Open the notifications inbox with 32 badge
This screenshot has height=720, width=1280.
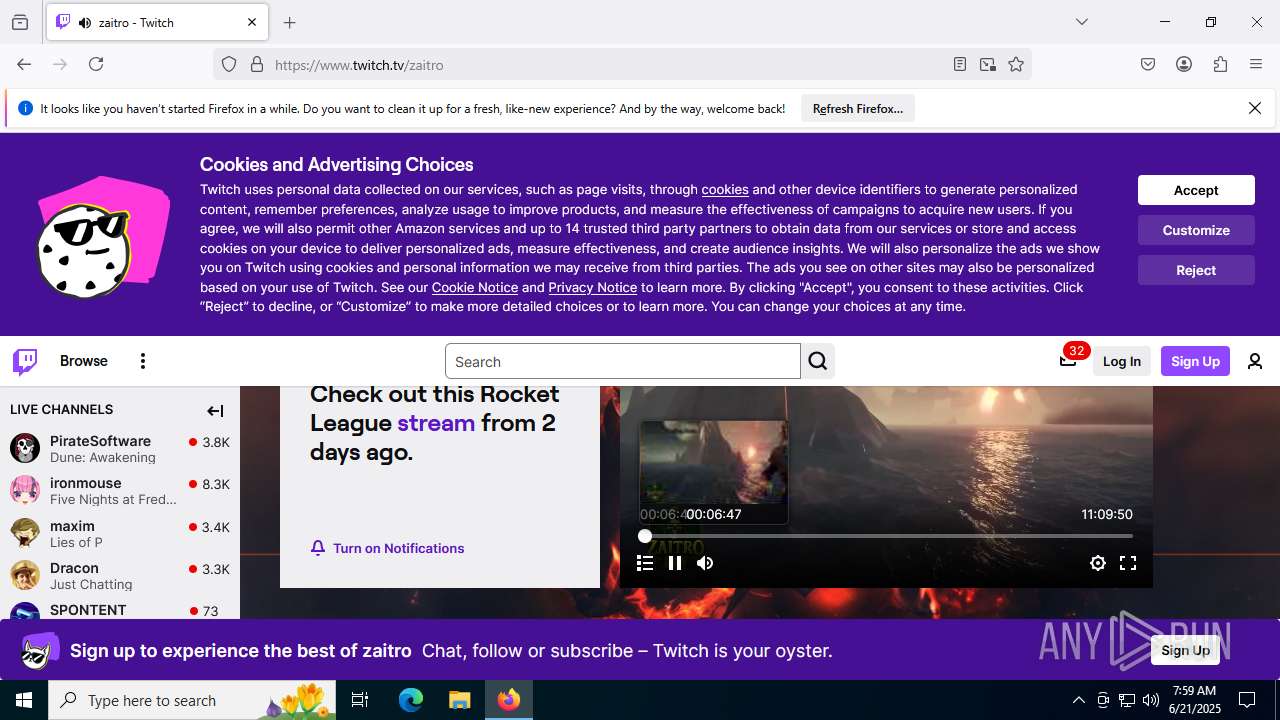point(1068,361)
